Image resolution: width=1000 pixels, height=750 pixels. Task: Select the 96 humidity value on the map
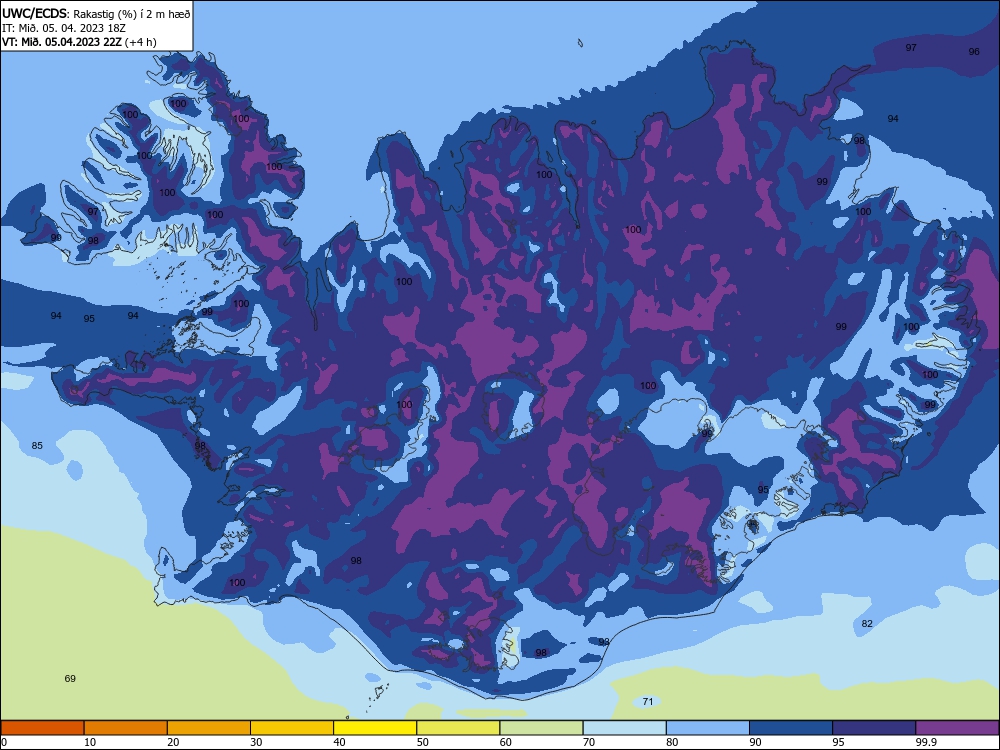coord(974,52)
